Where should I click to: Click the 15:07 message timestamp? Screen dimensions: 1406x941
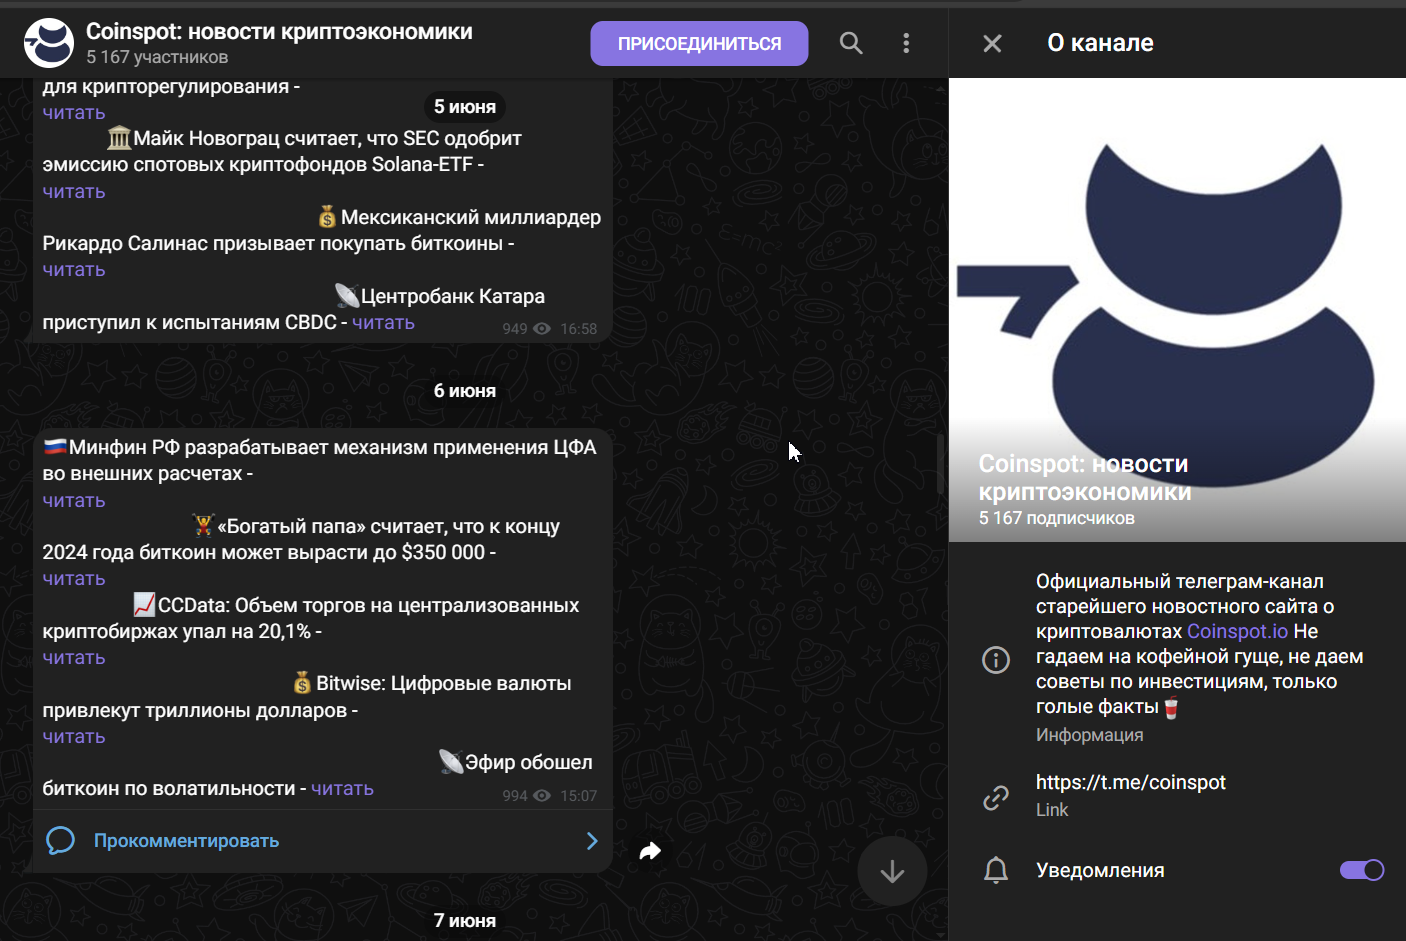578,796
